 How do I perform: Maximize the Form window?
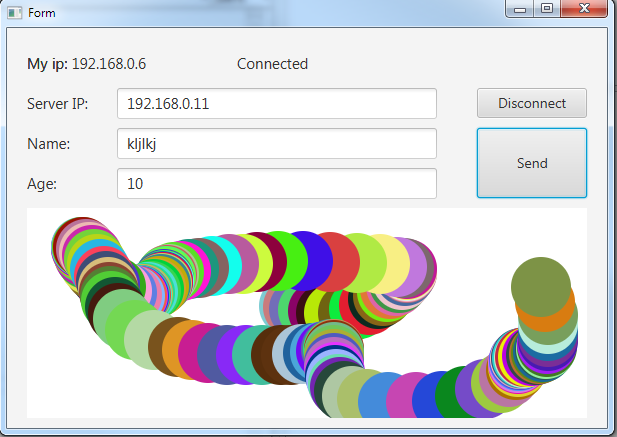coord(547,9)
